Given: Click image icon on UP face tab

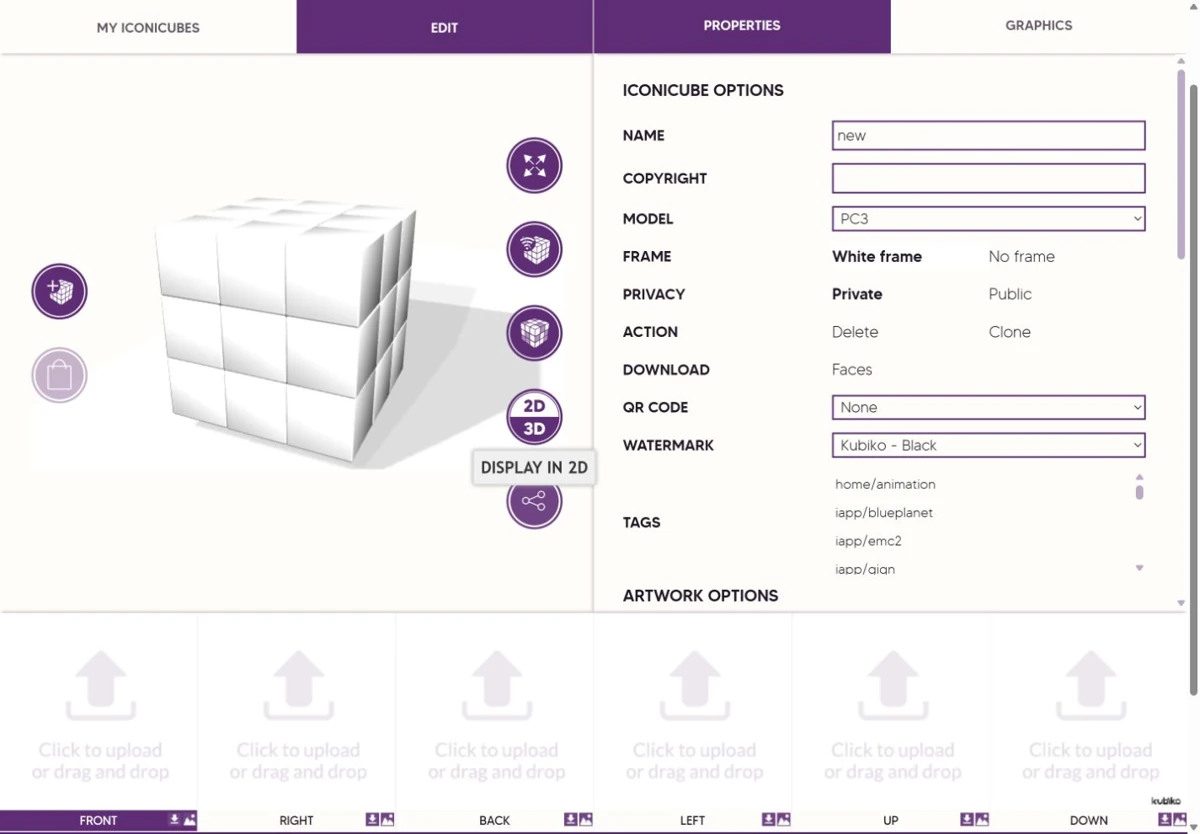Looking at the screenshot, I should pos(982,820).
